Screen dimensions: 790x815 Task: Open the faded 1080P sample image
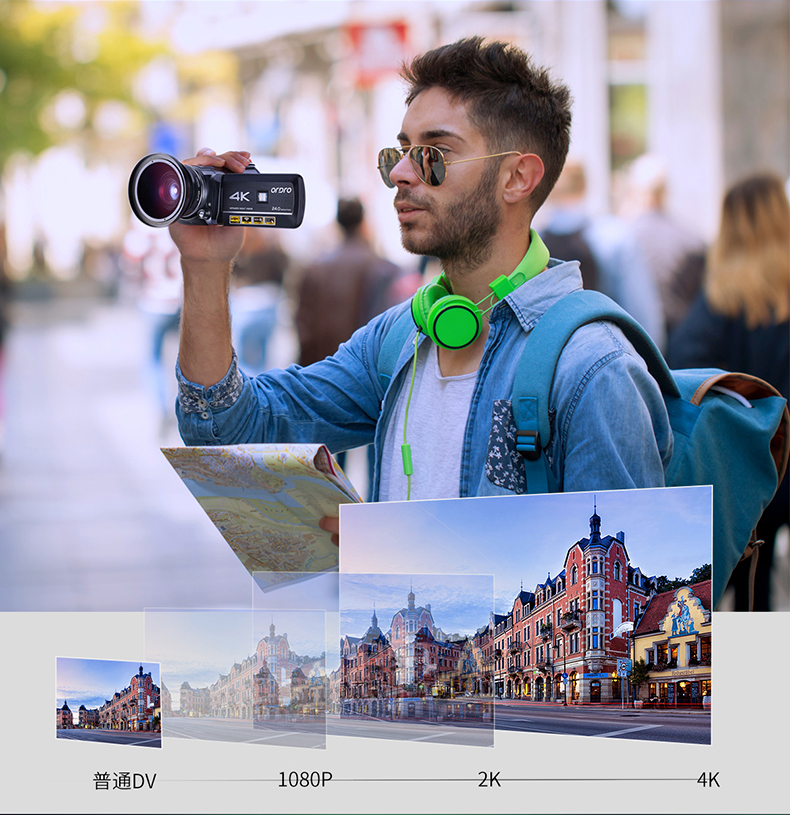[235, 678]
